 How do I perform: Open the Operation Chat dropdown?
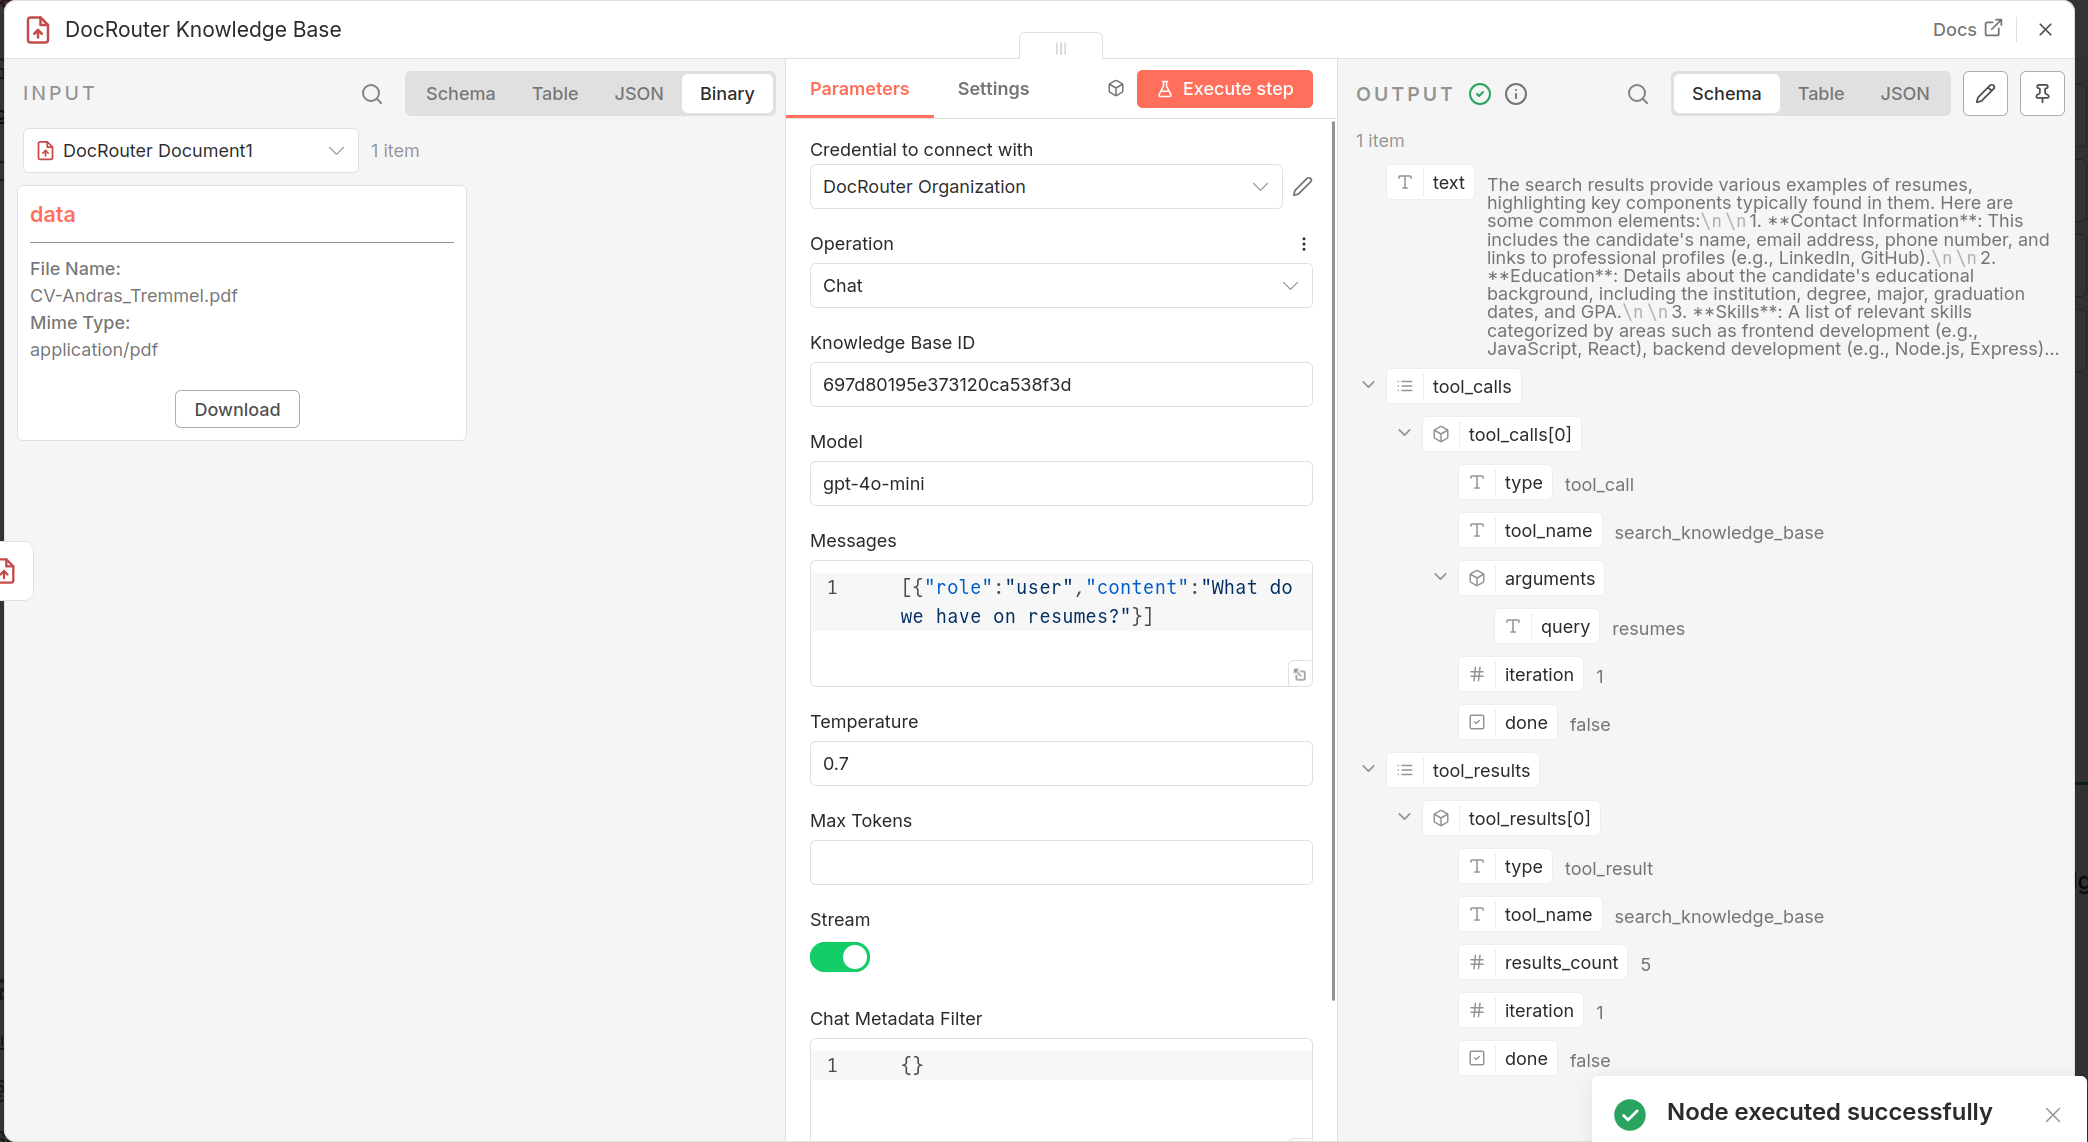click(1061, 286)
